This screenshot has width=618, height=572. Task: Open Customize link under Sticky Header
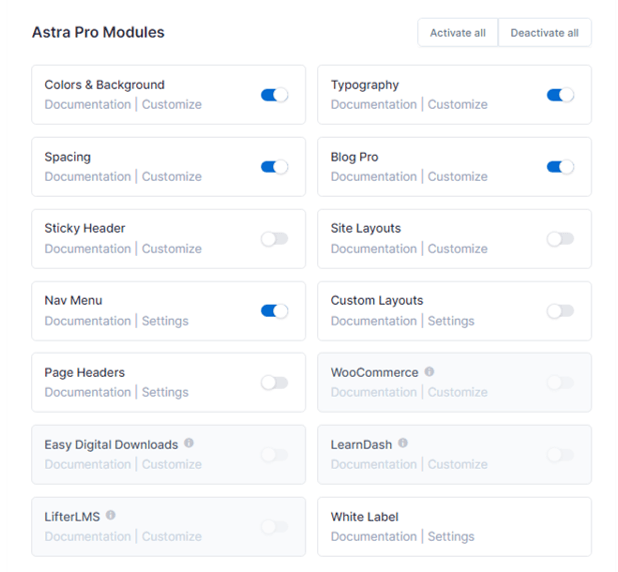(x=172, y=249)
